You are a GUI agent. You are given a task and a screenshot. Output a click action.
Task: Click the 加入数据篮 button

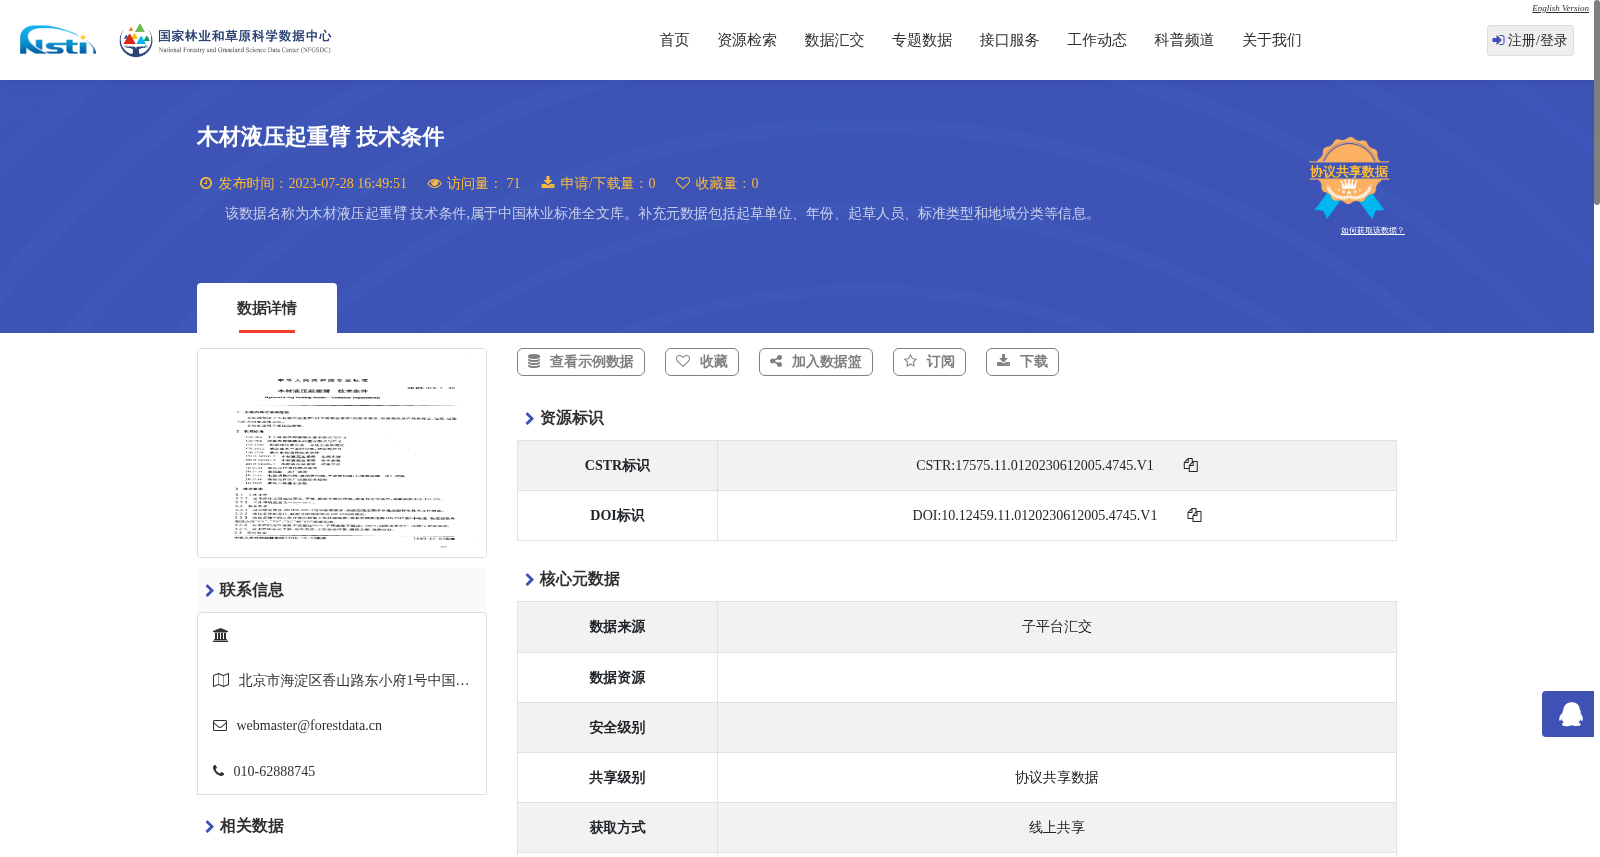click(816, 362)
